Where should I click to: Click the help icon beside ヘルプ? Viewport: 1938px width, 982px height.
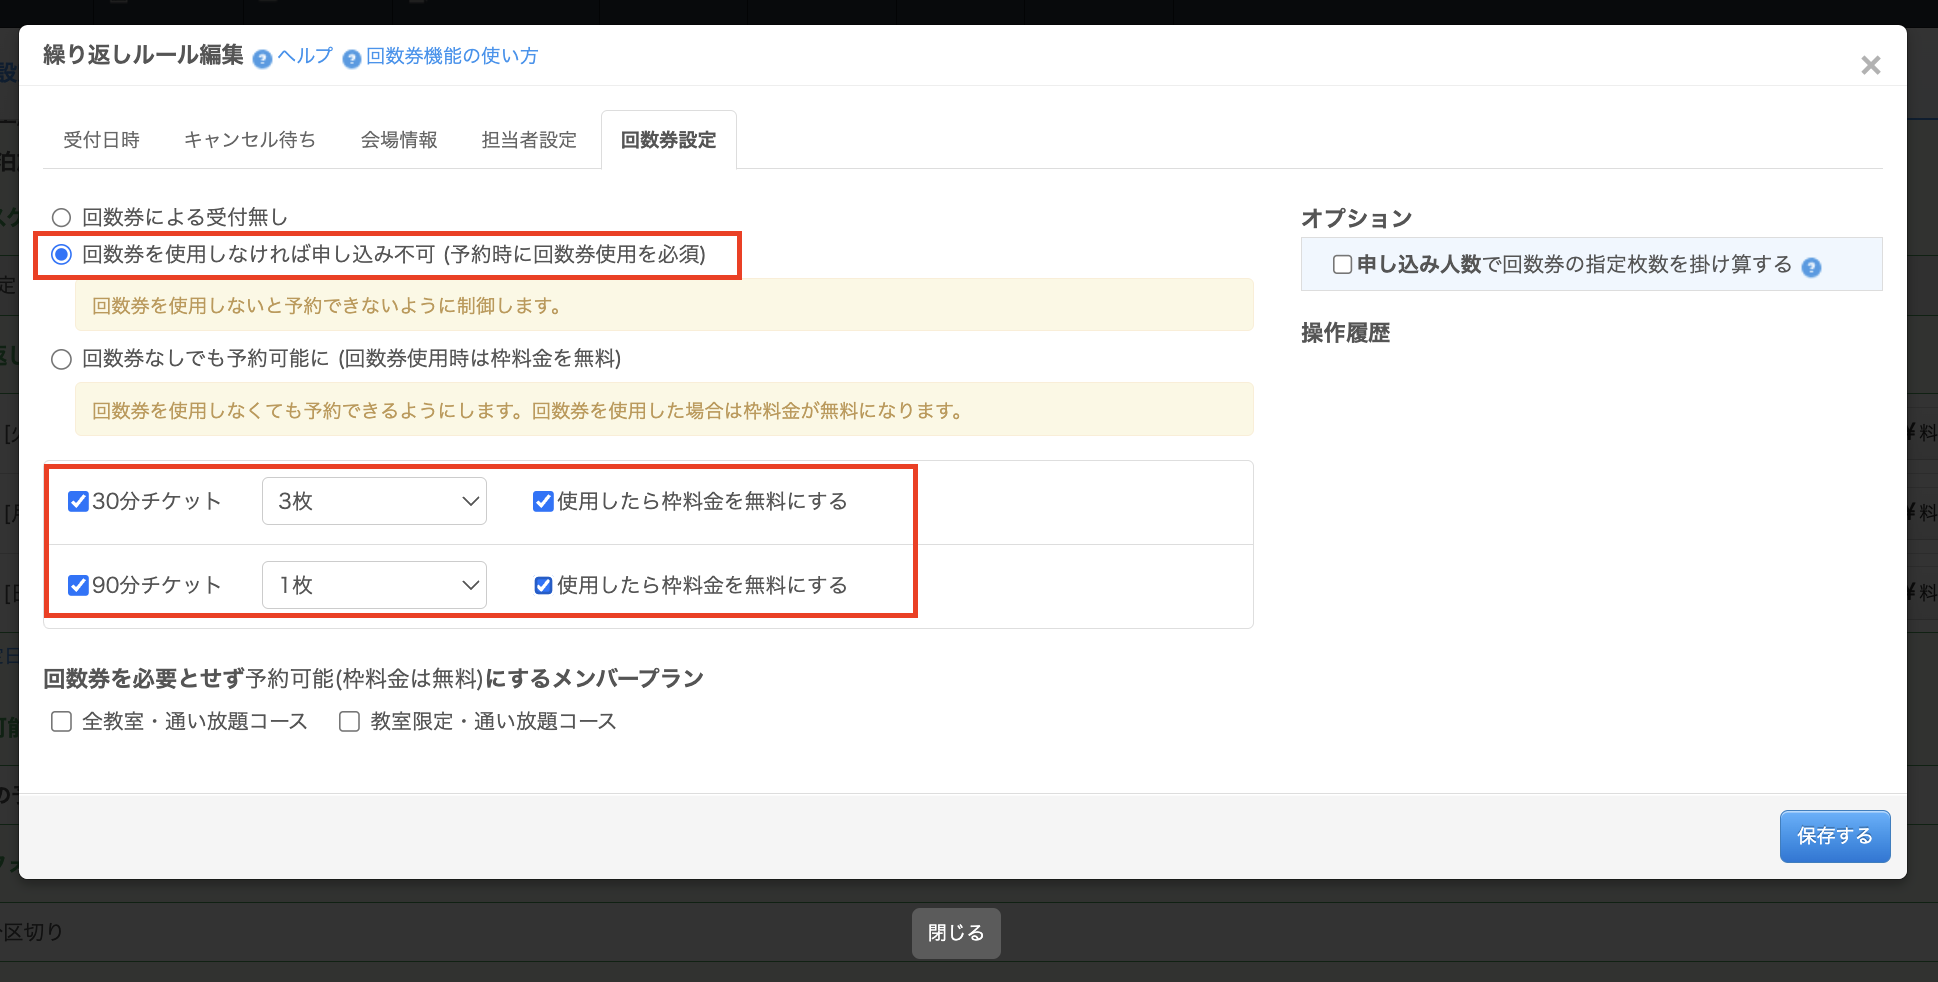click(x=262, y=59)
